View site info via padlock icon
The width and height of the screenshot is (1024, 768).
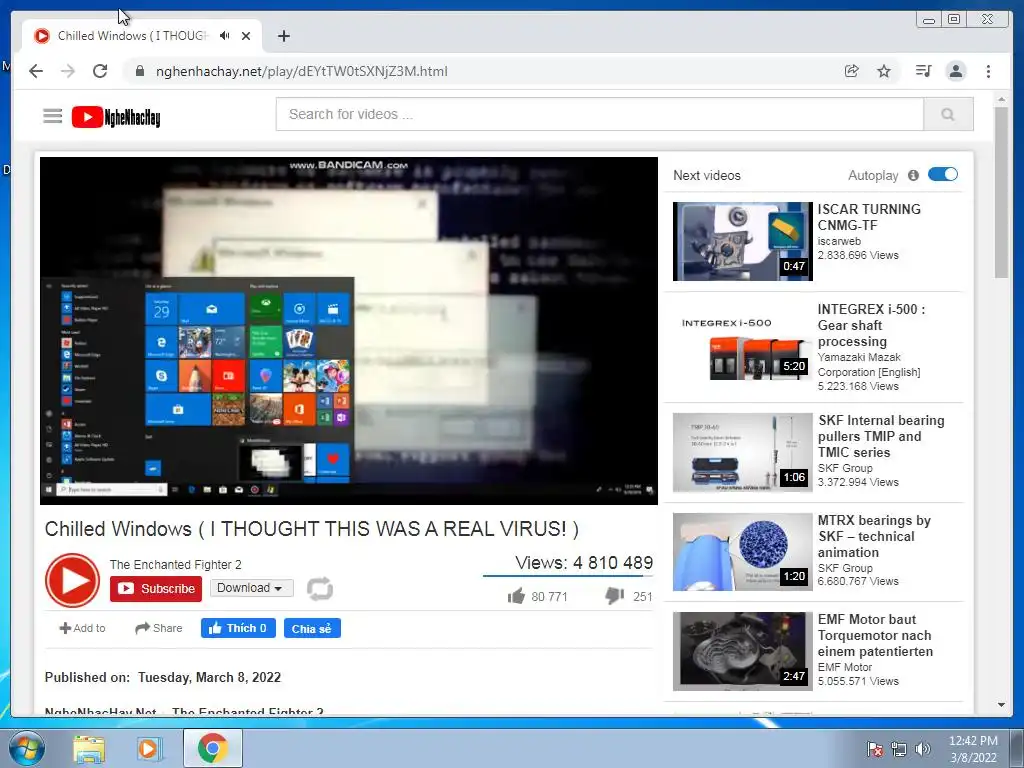click(139, 71)
